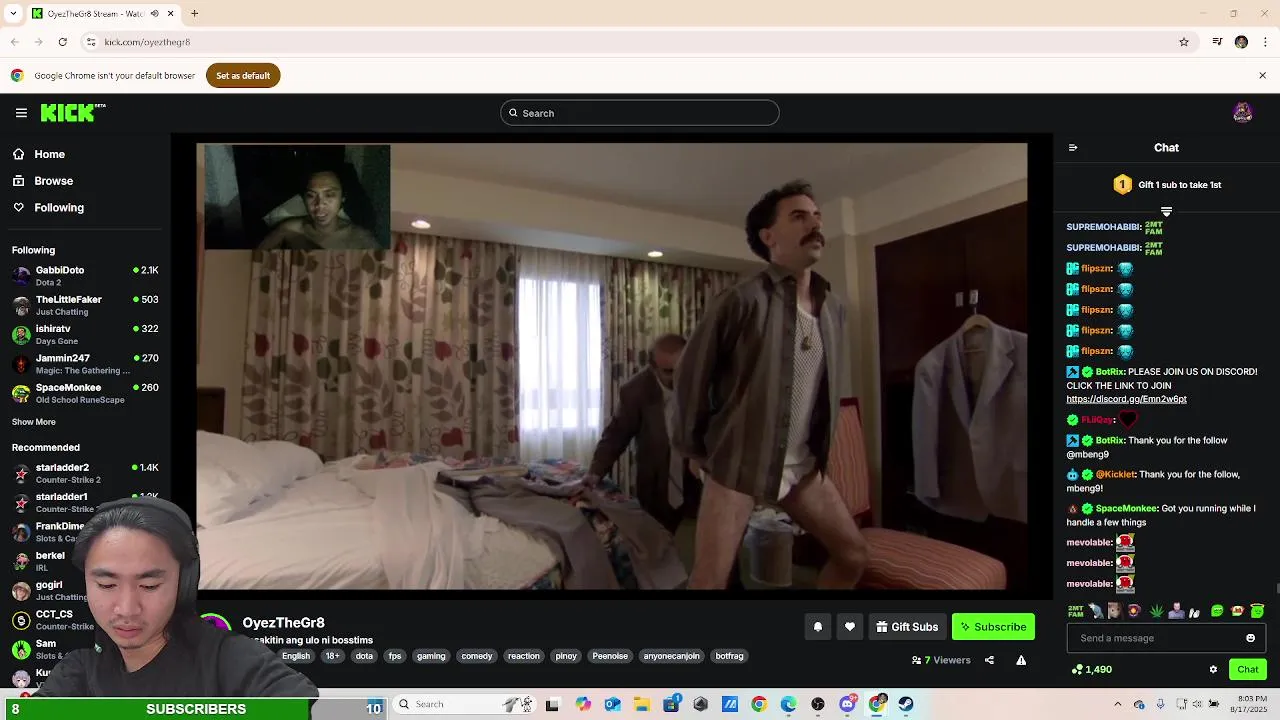The image size is (1280, 720).
Task: Click OyezTheGr8 channel name
Action: pyautogui.click(x=283, y=623)
